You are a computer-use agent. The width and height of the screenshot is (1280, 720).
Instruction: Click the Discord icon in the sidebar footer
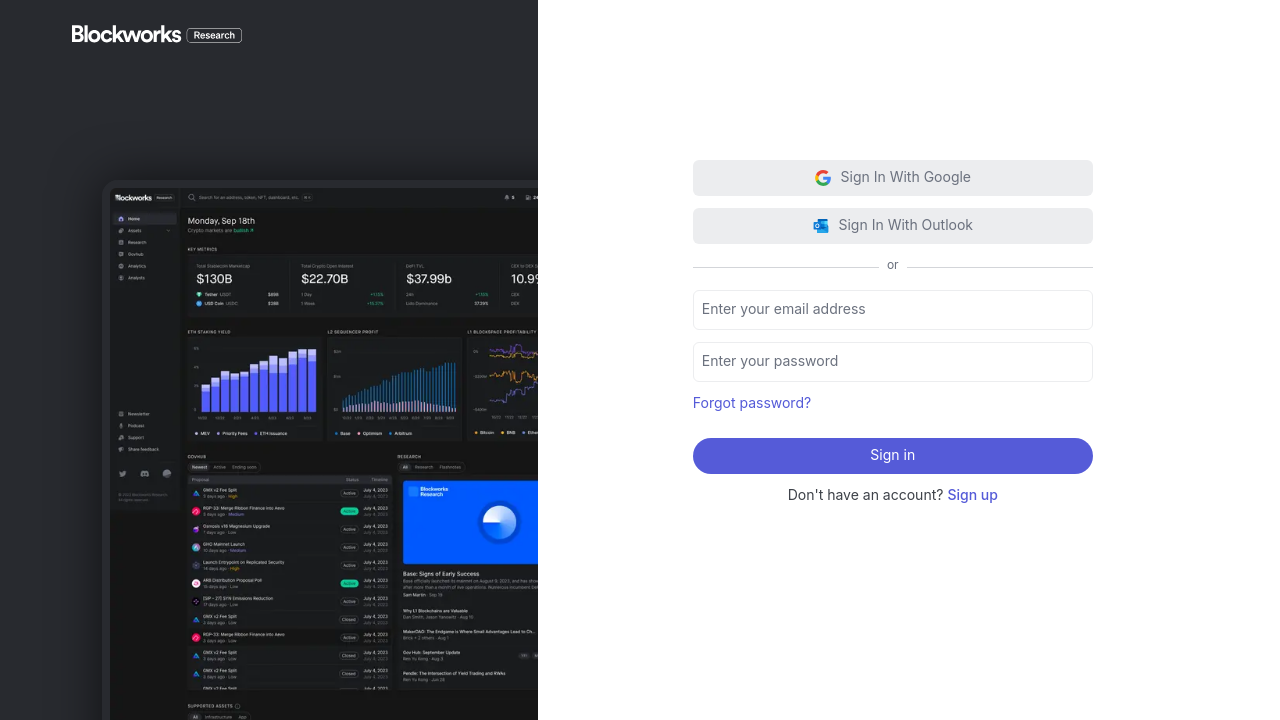coord(145,474)
